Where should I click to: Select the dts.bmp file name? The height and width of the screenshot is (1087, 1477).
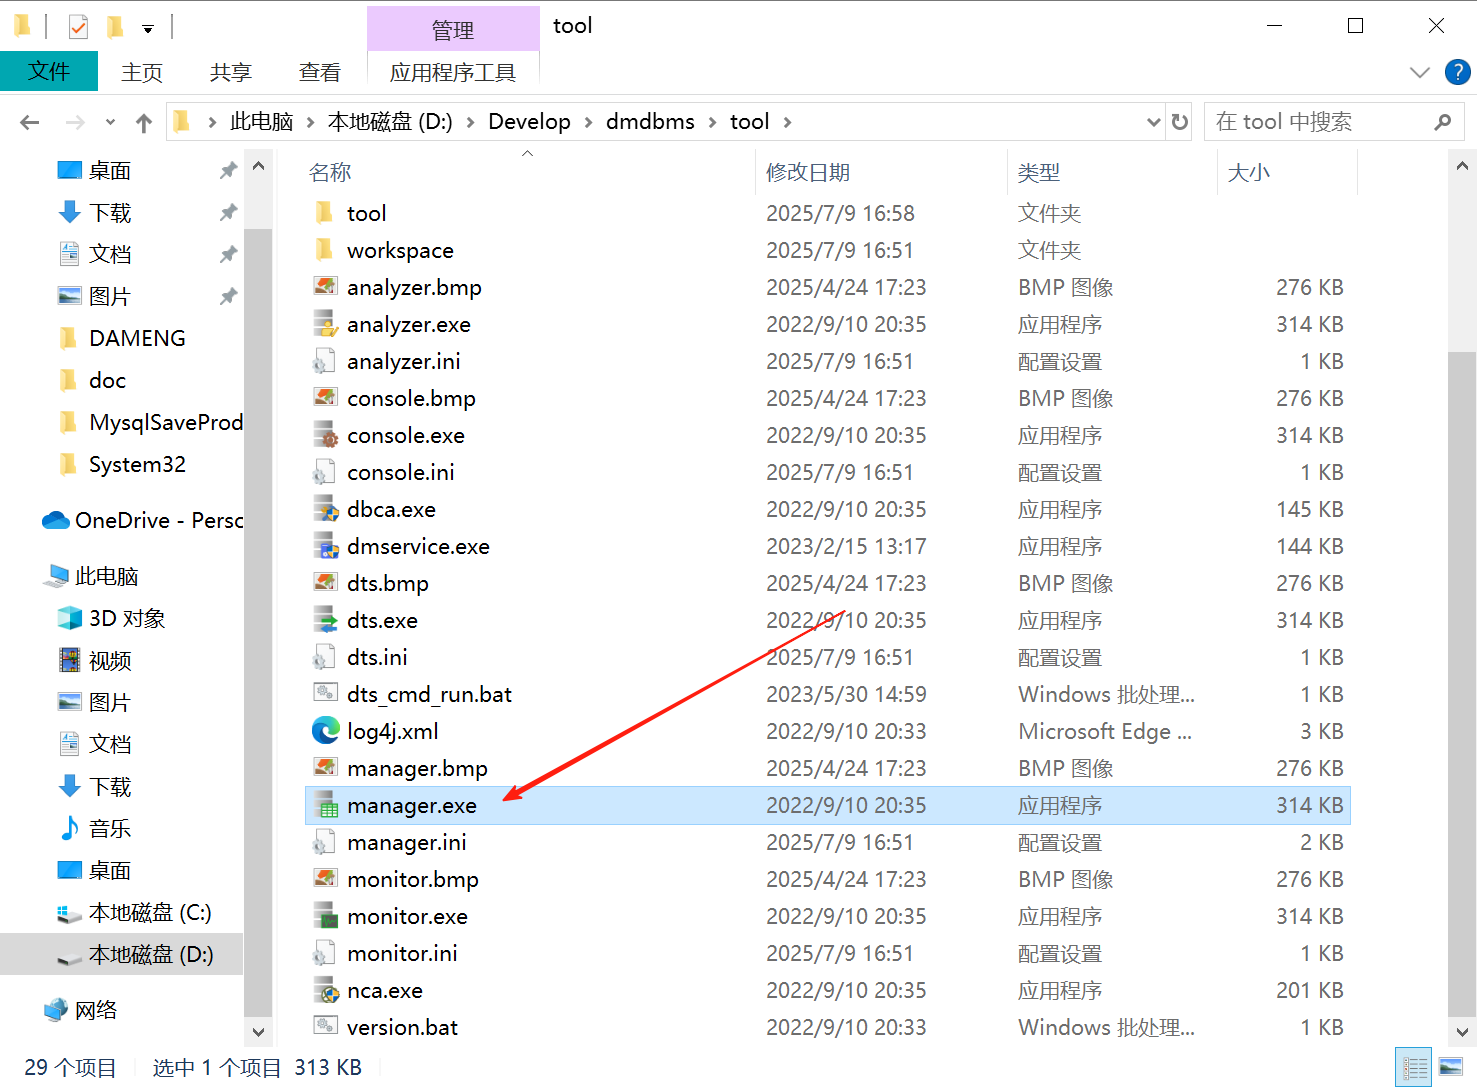point(388,583)
